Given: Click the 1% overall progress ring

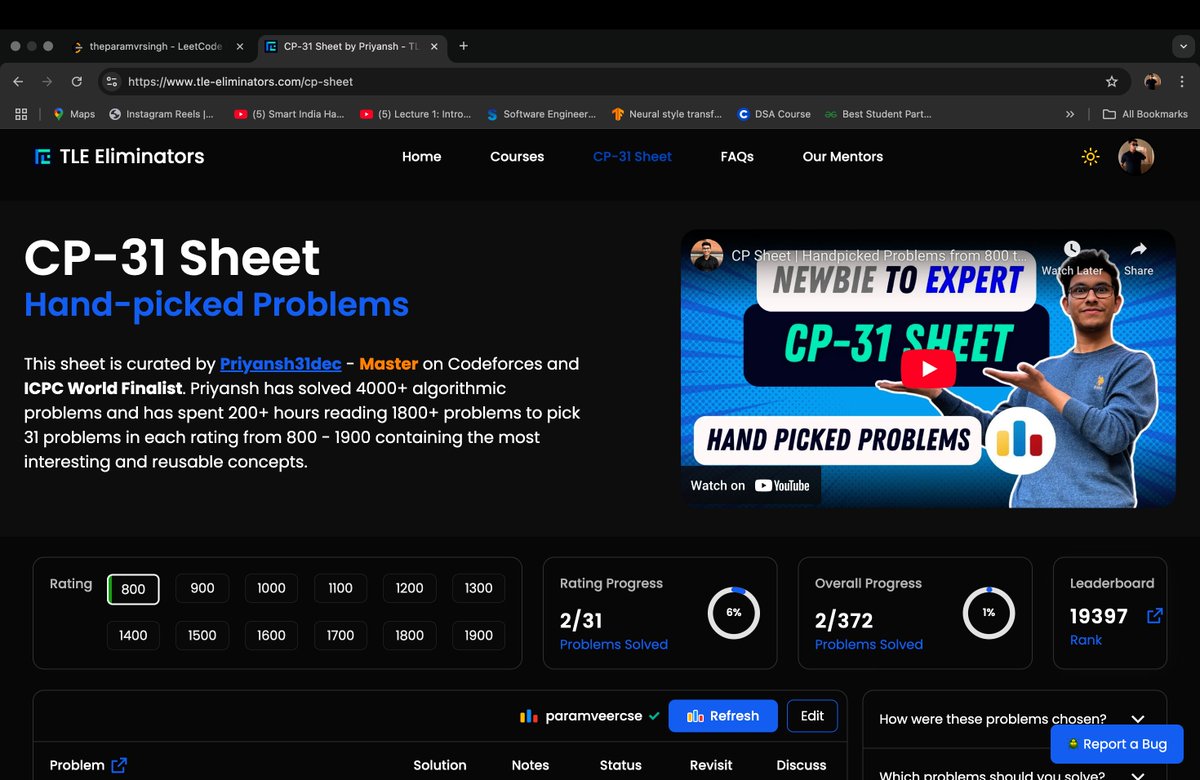Looking at the screenshot, I should (x=988, y=612).
